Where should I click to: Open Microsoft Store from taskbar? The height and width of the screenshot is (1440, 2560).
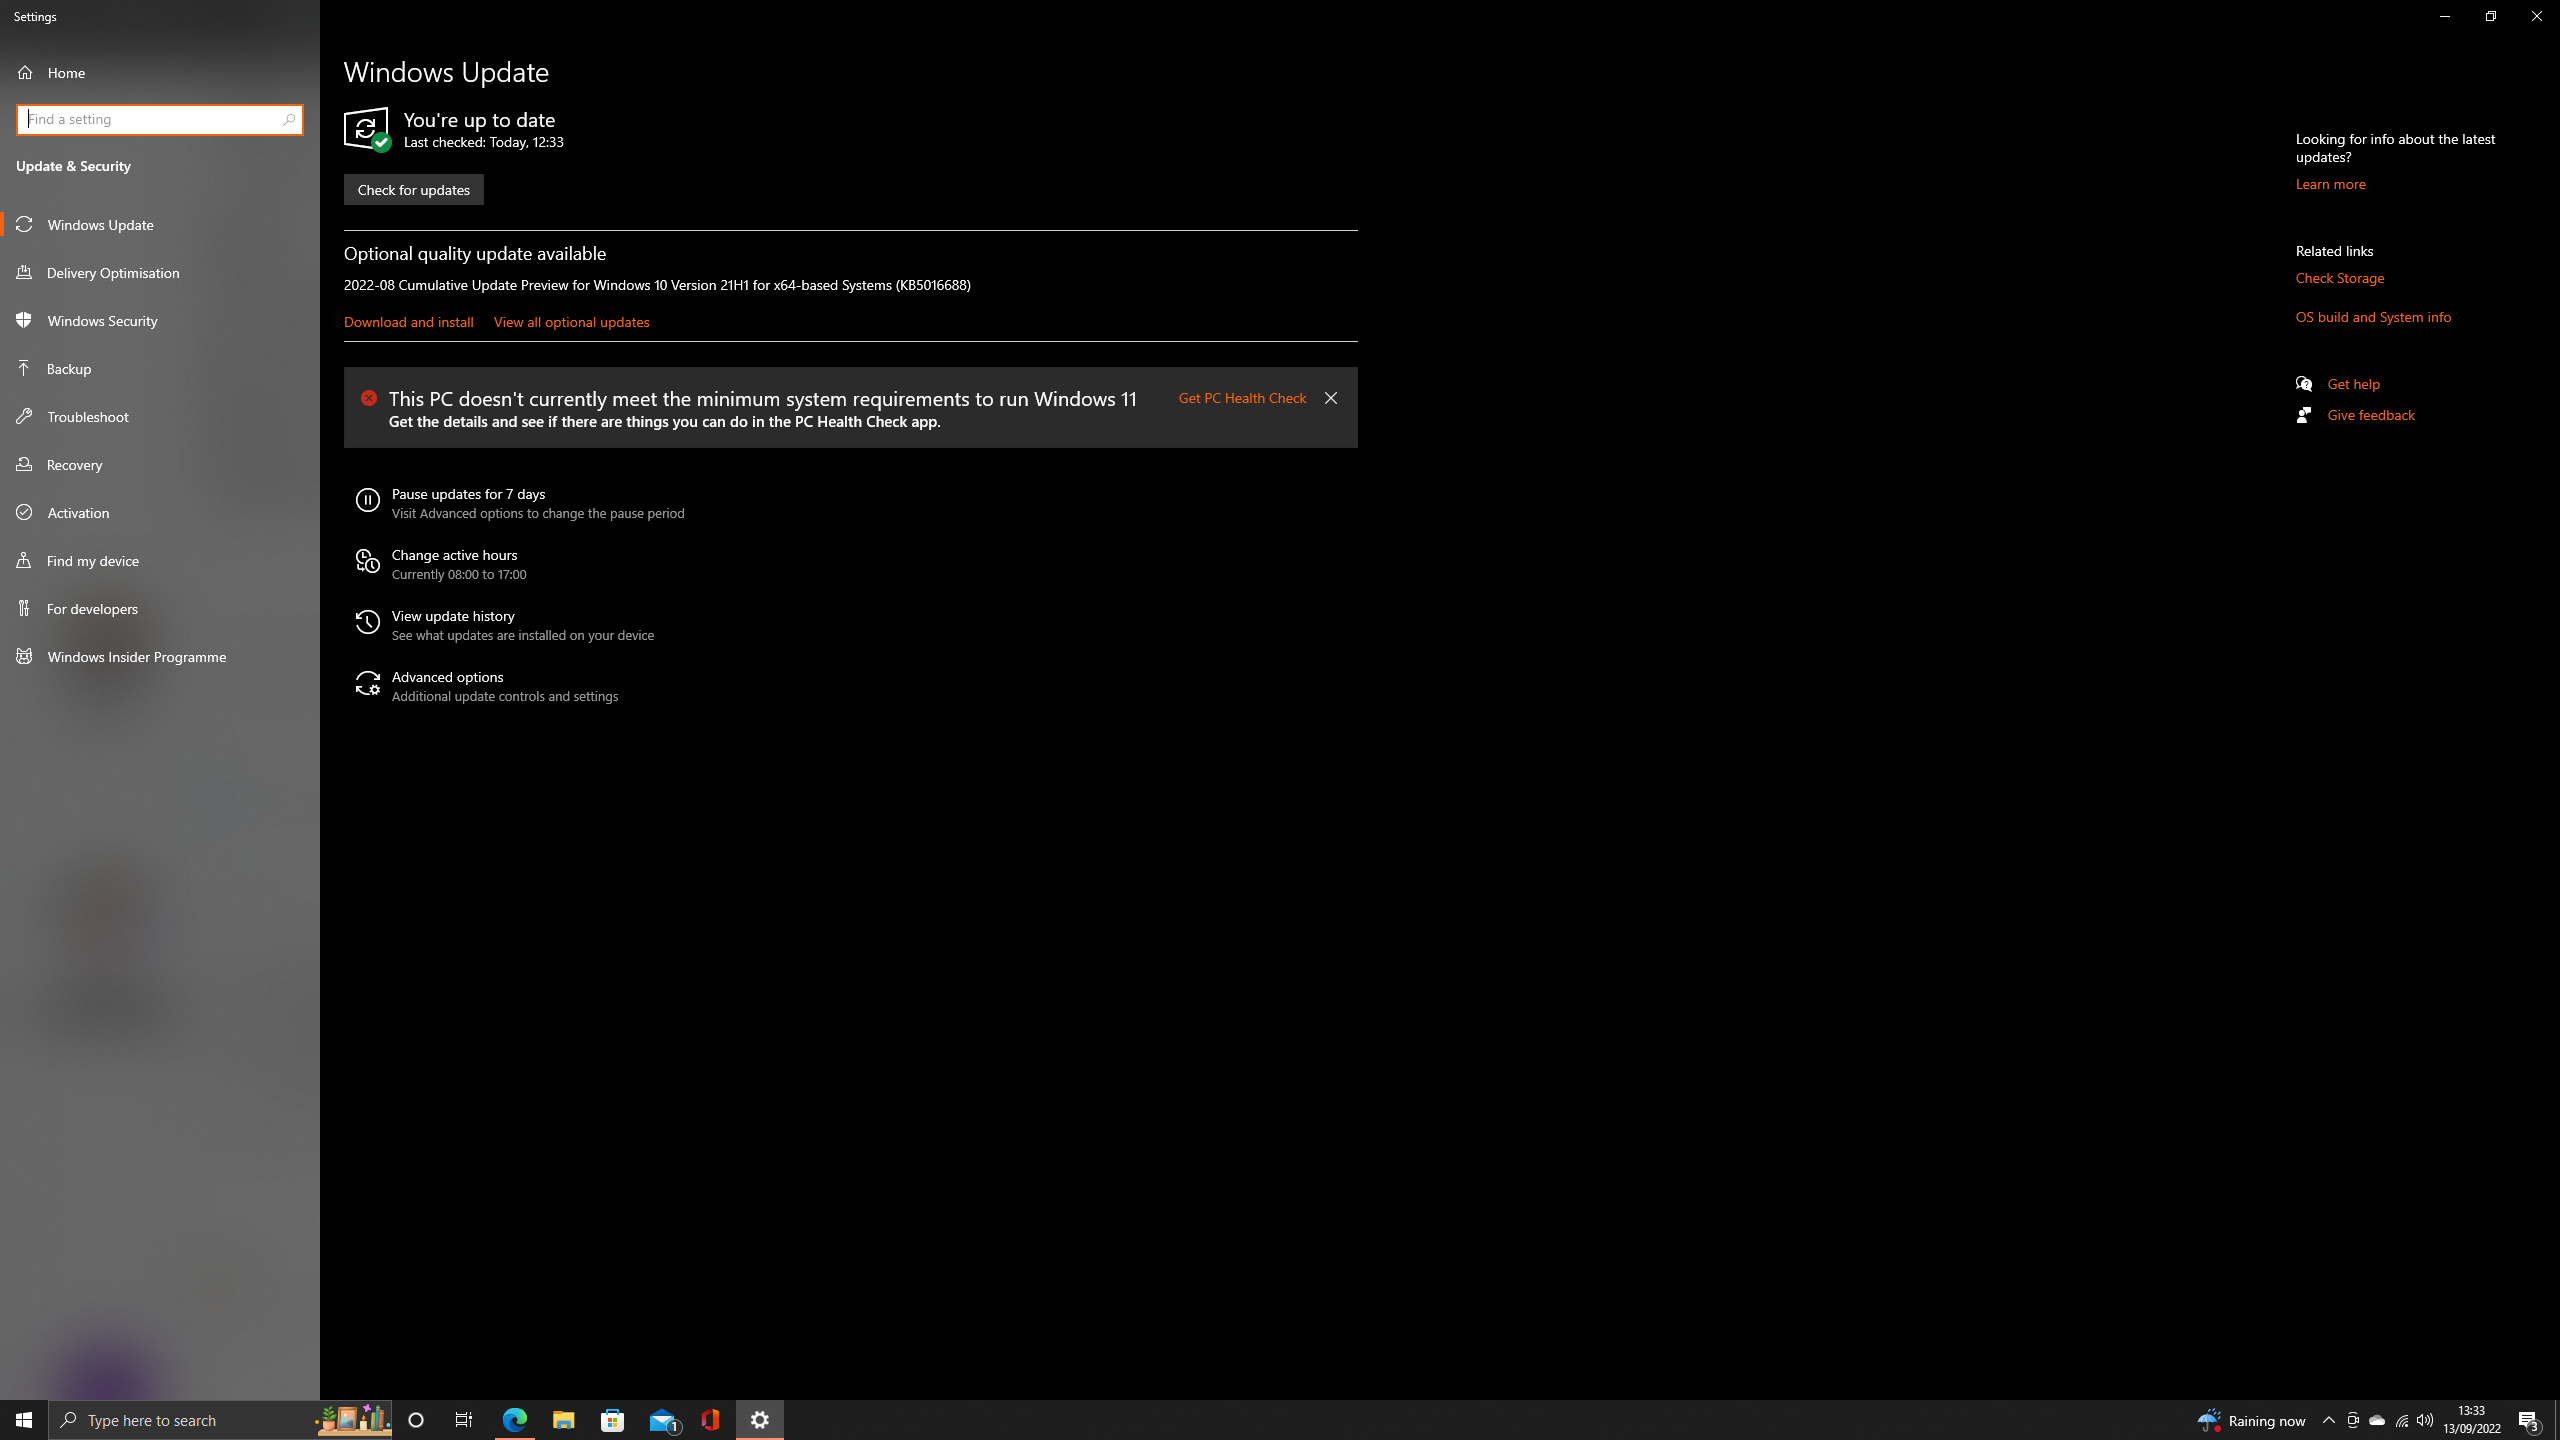[612, 1420]
